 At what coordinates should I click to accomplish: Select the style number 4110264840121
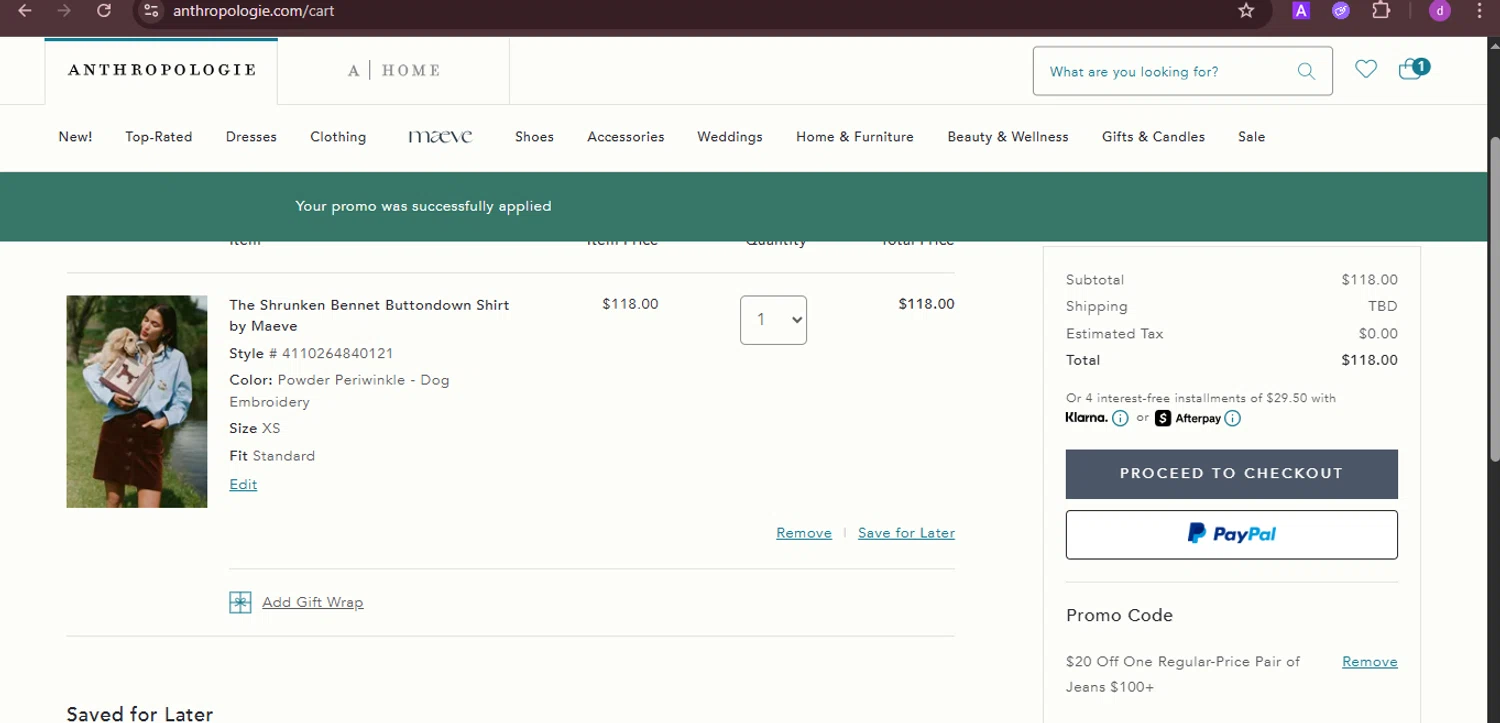pos(338,354)
